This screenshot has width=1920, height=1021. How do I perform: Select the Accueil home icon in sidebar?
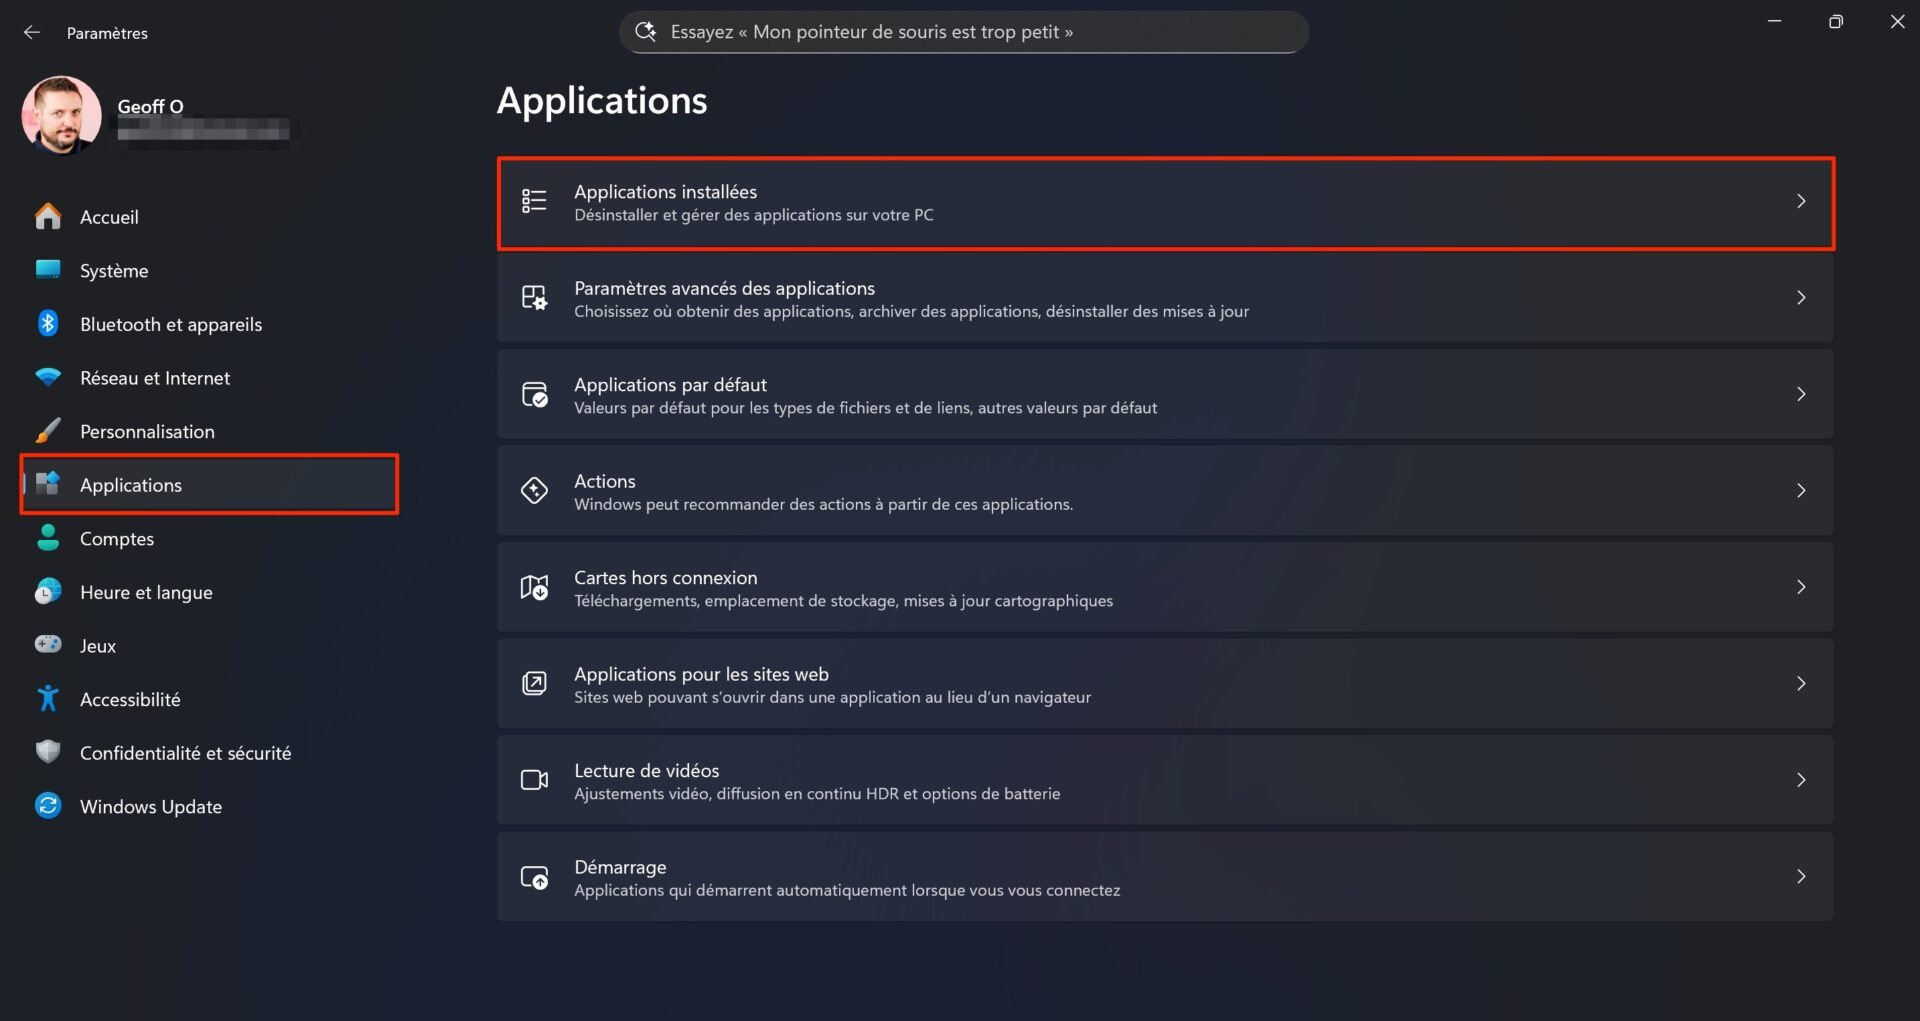(x=48, y=216)
